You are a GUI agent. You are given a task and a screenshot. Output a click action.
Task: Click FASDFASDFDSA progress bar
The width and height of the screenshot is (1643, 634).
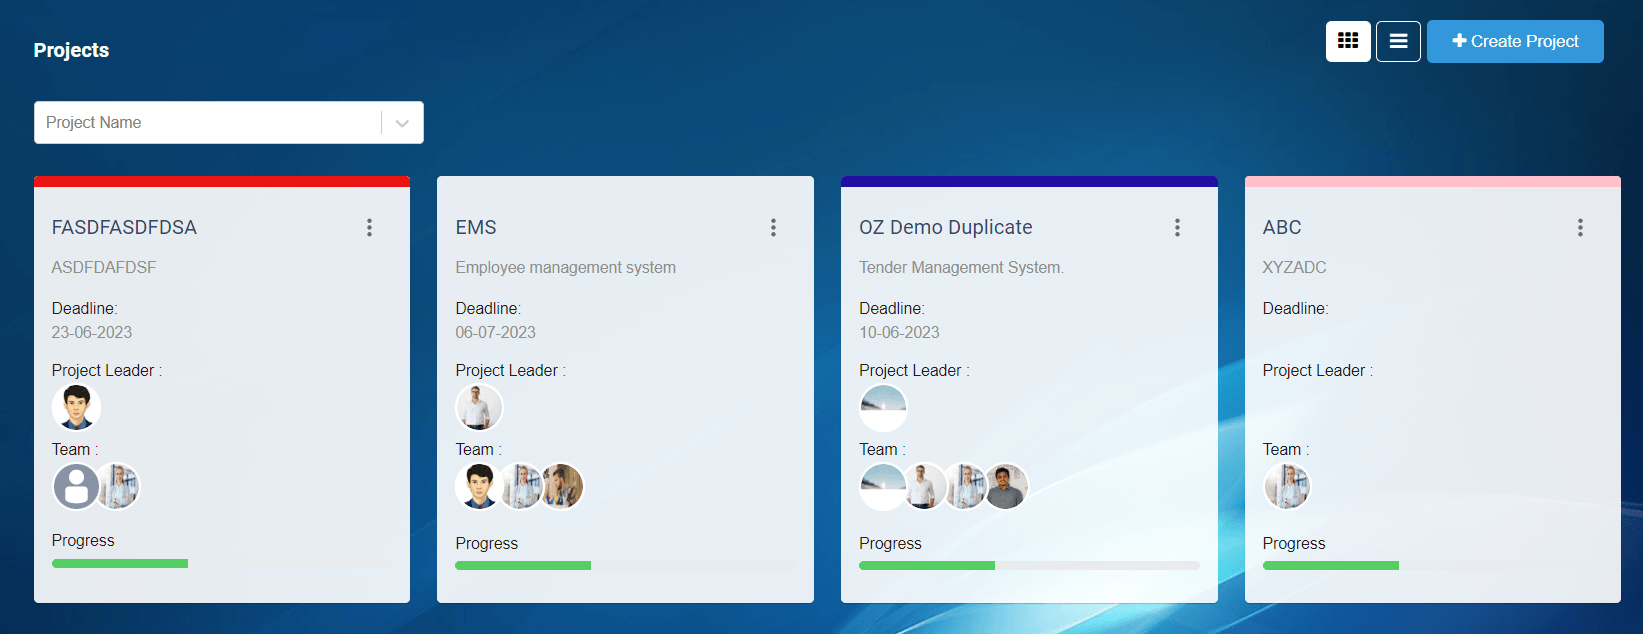click(x=222, y=564)
